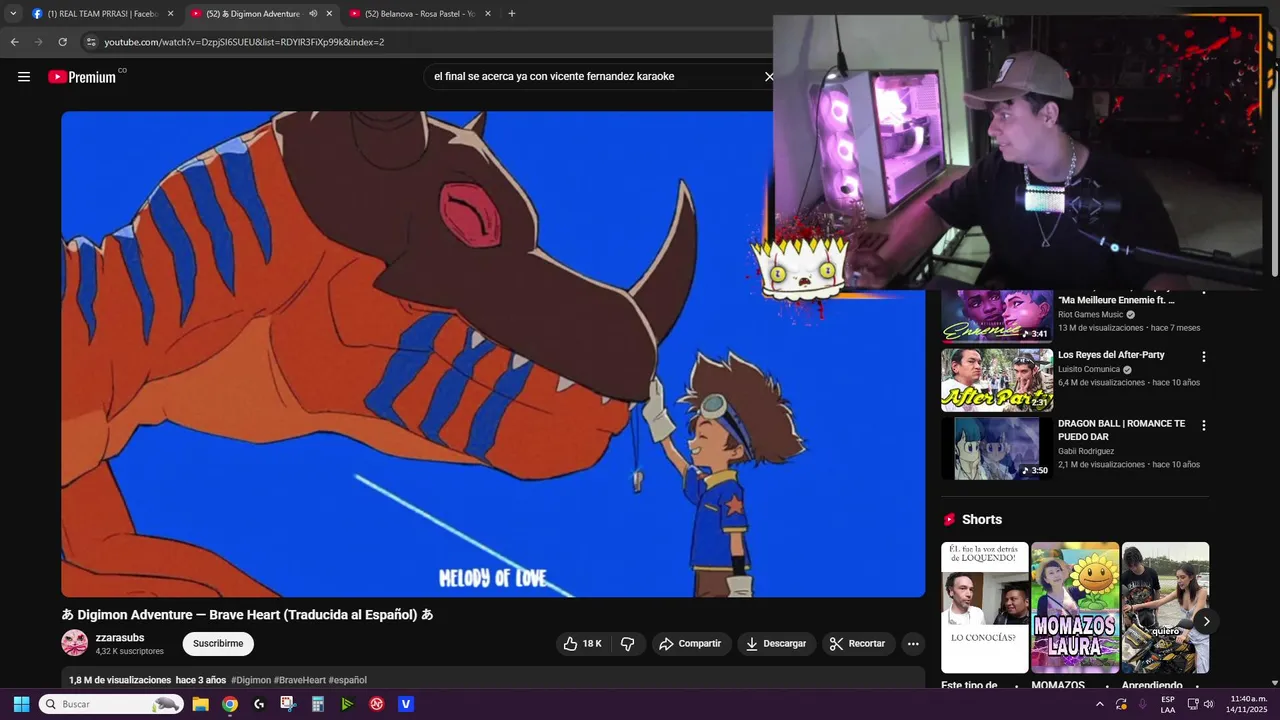Open the YouTube guide hamburger menu

coord(24,77)
